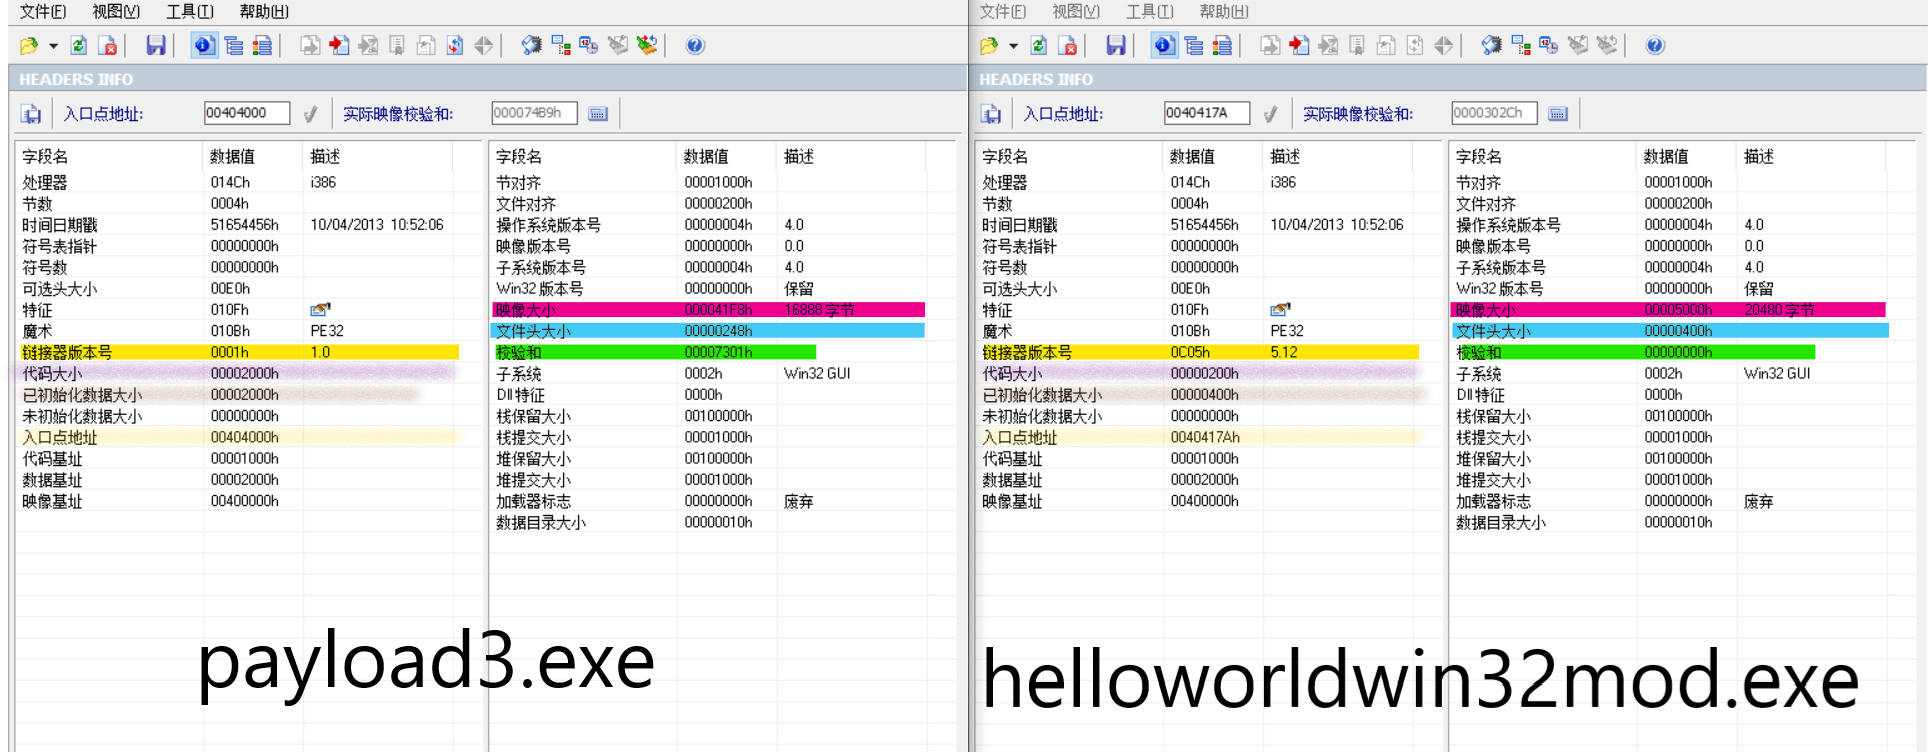1928x752 pixels.
Task: Launch disassembler chip icon, helloworldwin32mod.exe window
Action: click(1492, 45)
